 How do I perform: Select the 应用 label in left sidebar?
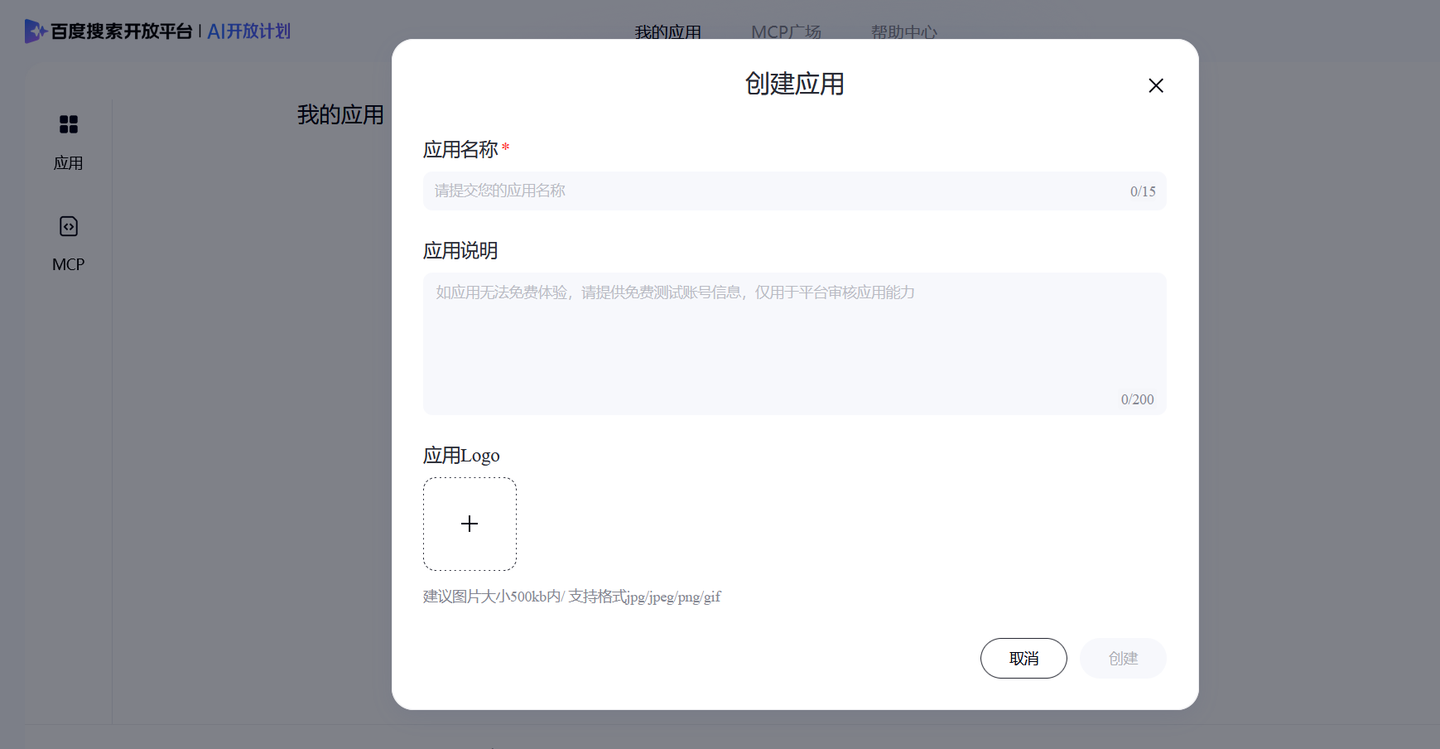tap(68, 163)
